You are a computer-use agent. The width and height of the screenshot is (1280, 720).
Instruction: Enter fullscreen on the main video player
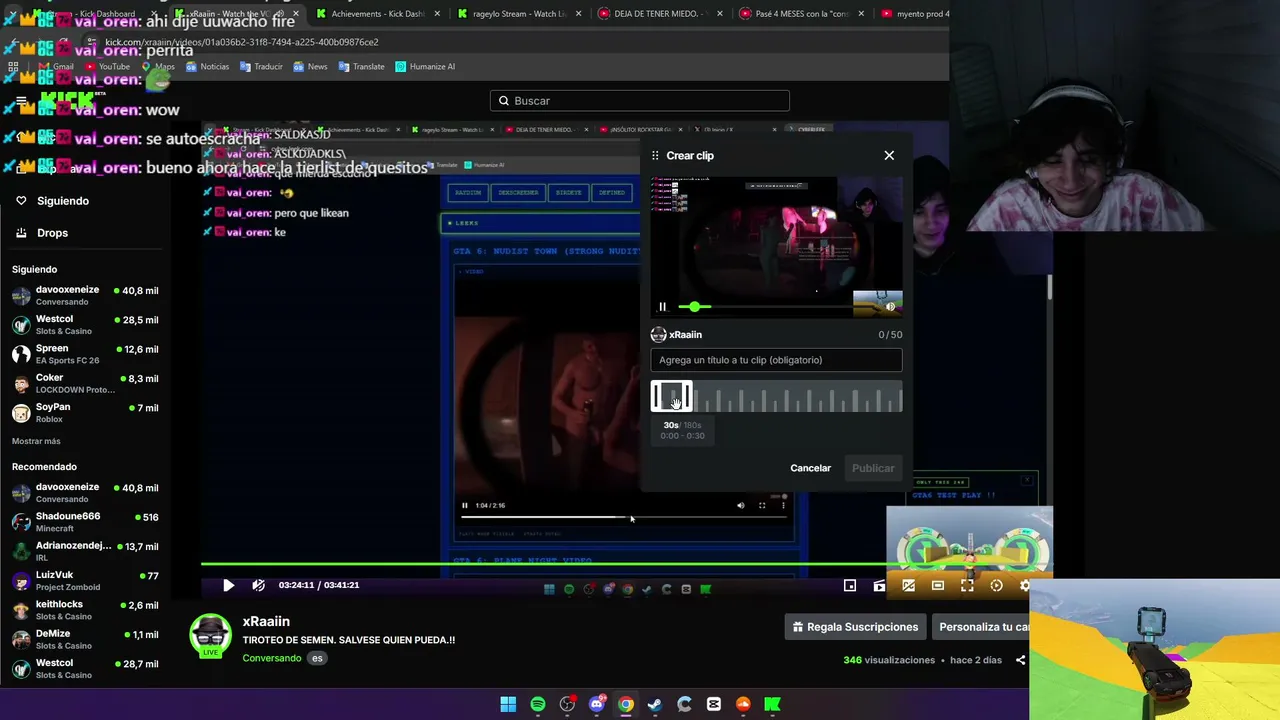coord(967,585)
